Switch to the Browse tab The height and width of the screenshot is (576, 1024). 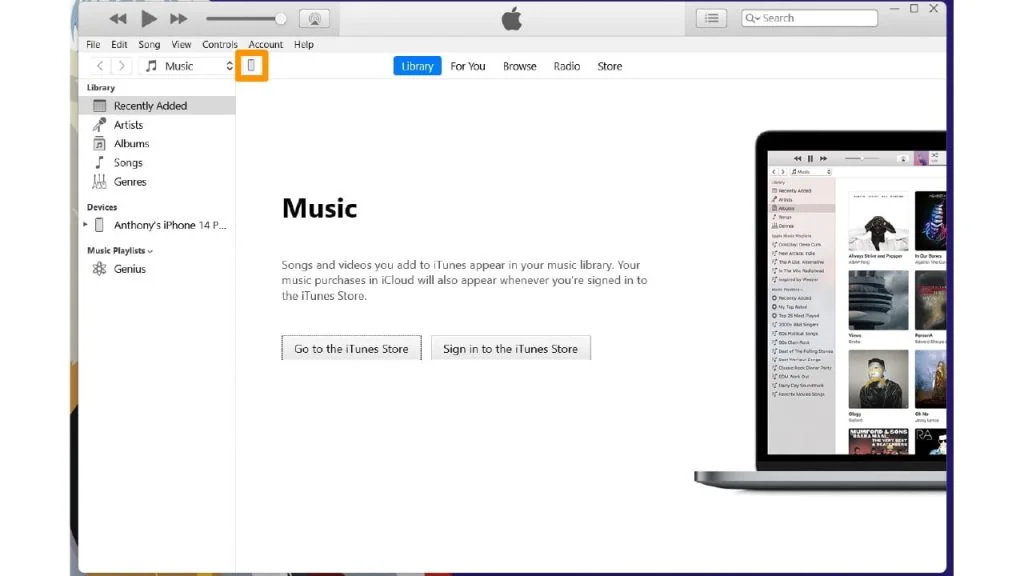click(x=519, y=66)
